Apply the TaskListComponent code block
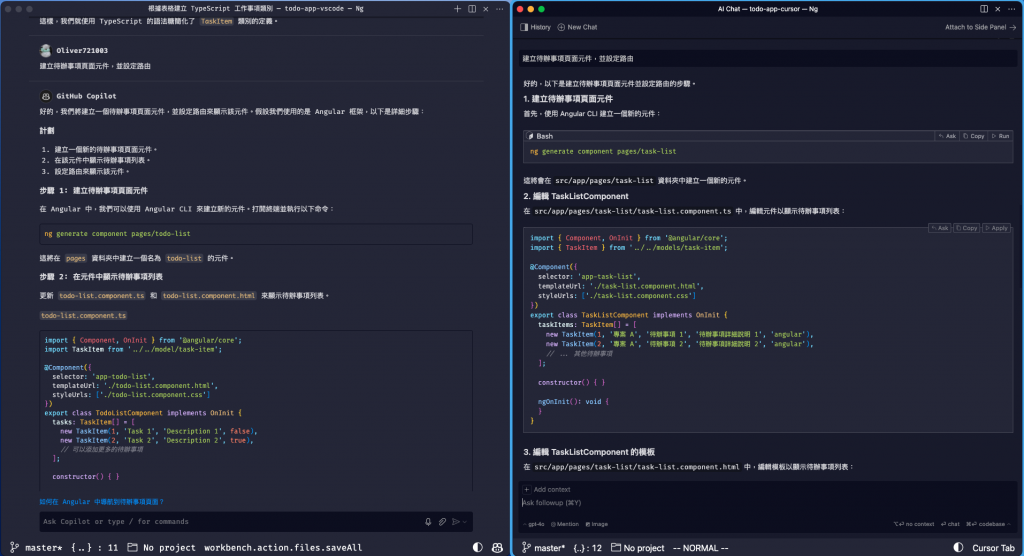The image size is (1024, 556). [996, 228]
